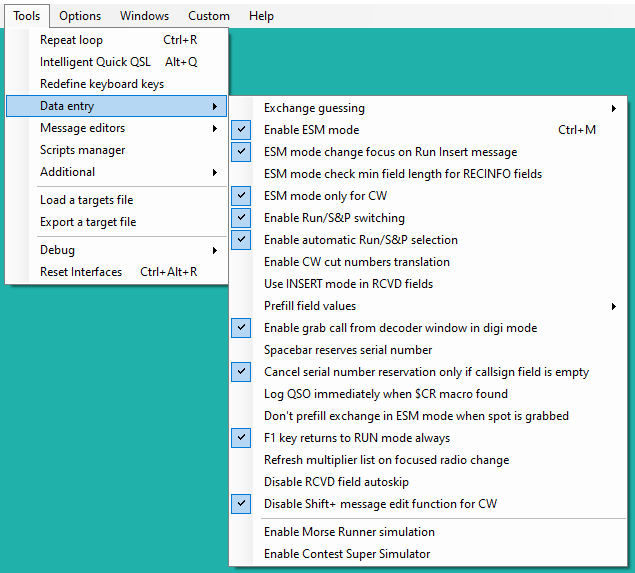Open the Options menu
The height and width of the screenshot is (573, 635).
[80, 16]
